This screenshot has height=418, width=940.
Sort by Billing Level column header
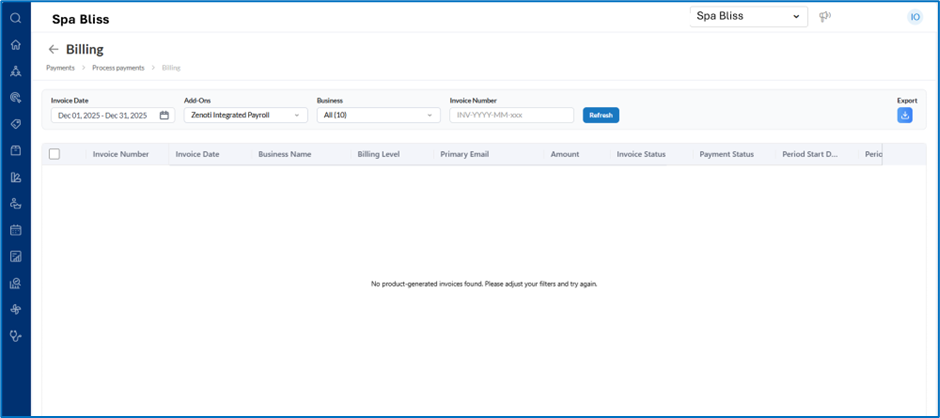pos(378,154)
